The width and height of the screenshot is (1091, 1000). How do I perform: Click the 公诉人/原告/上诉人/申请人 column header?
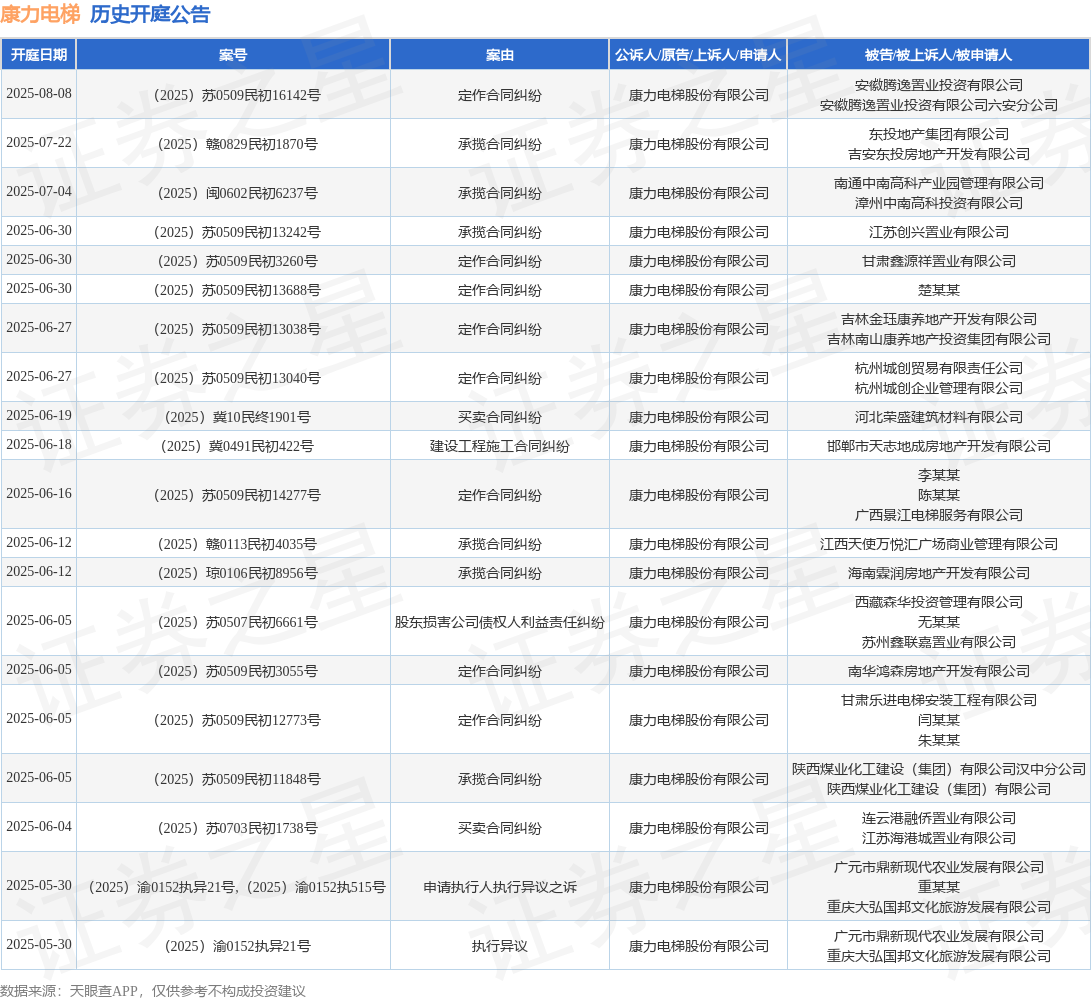click(x=698, y=55)
